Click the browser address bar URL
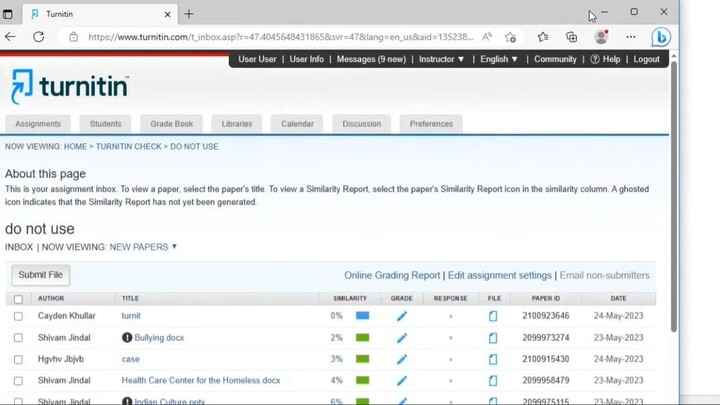Viewport: 720px width, 405px height. click(x=281, y=37)
